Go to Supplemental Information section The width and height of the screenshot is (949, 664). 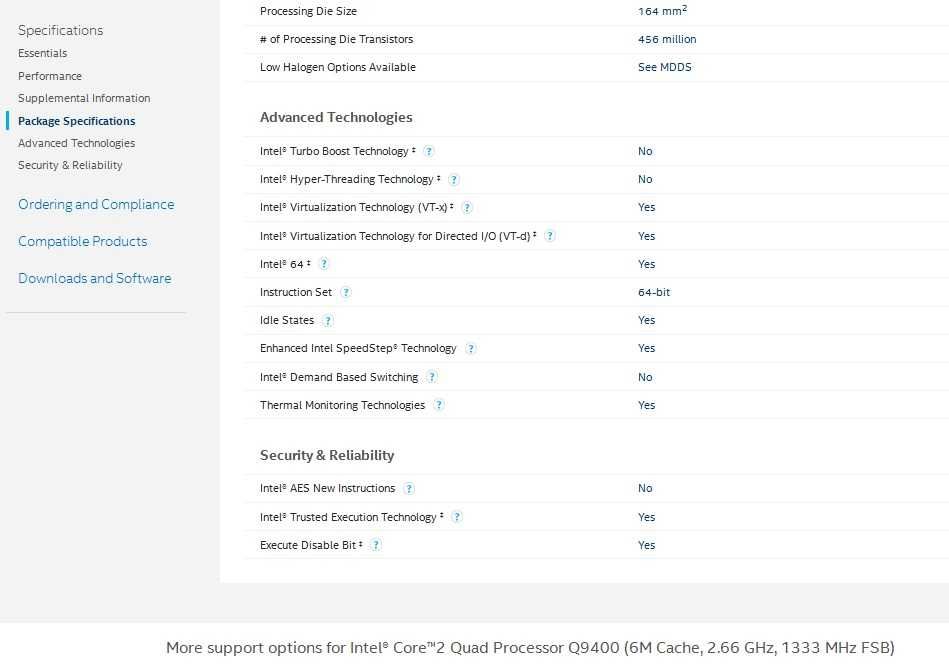pyautogui.click(x=84, y=98)
